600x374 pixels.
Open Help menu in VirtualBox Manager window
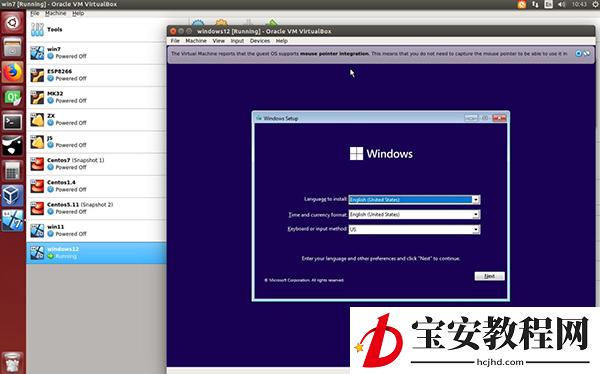78,13
